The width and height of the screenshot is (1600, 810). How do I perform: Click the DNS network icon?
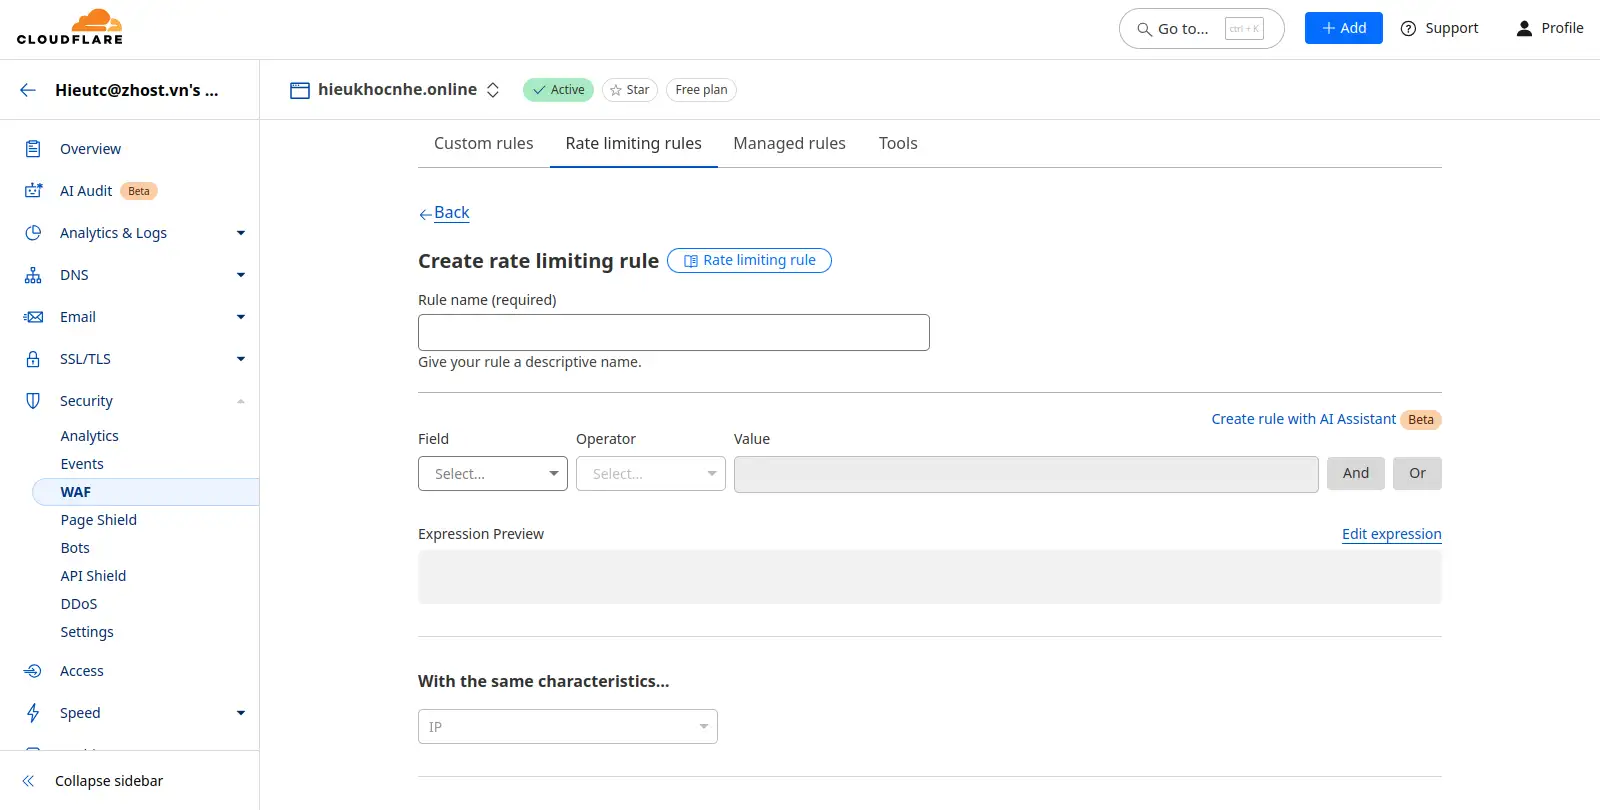coord(33,275)
